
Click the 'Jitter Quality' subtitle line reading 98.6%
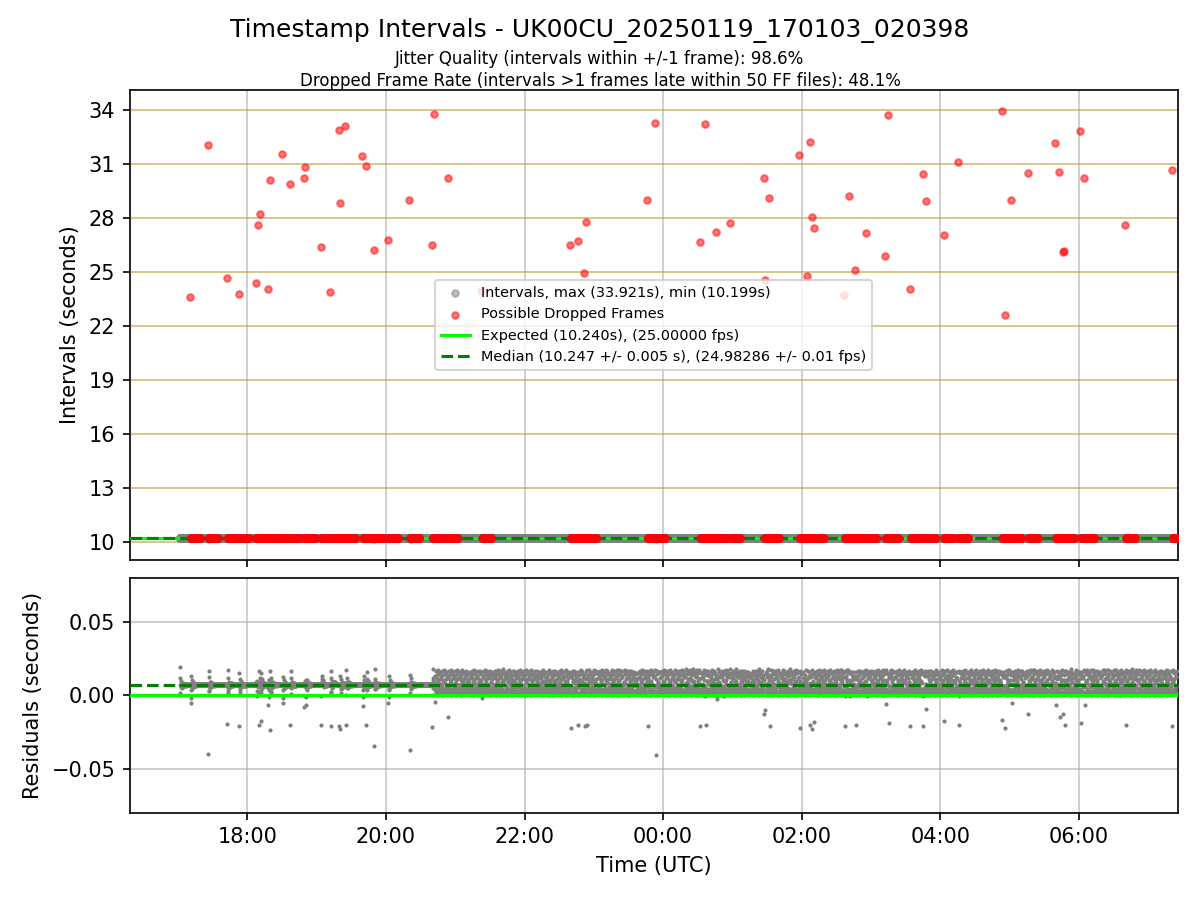(599, 58)
